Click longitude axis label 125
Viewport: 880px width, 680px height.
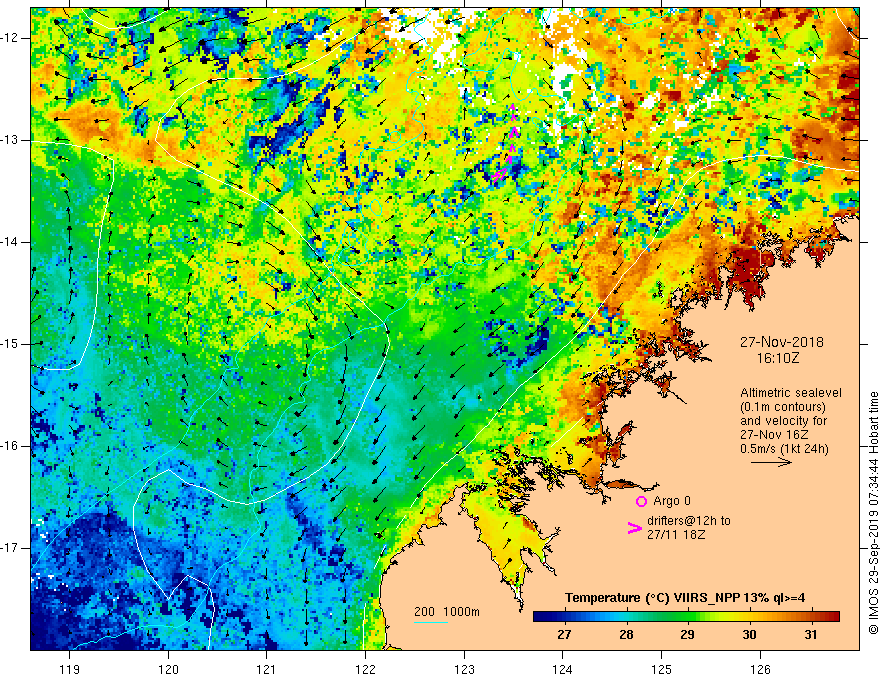(x=661, y=669)
